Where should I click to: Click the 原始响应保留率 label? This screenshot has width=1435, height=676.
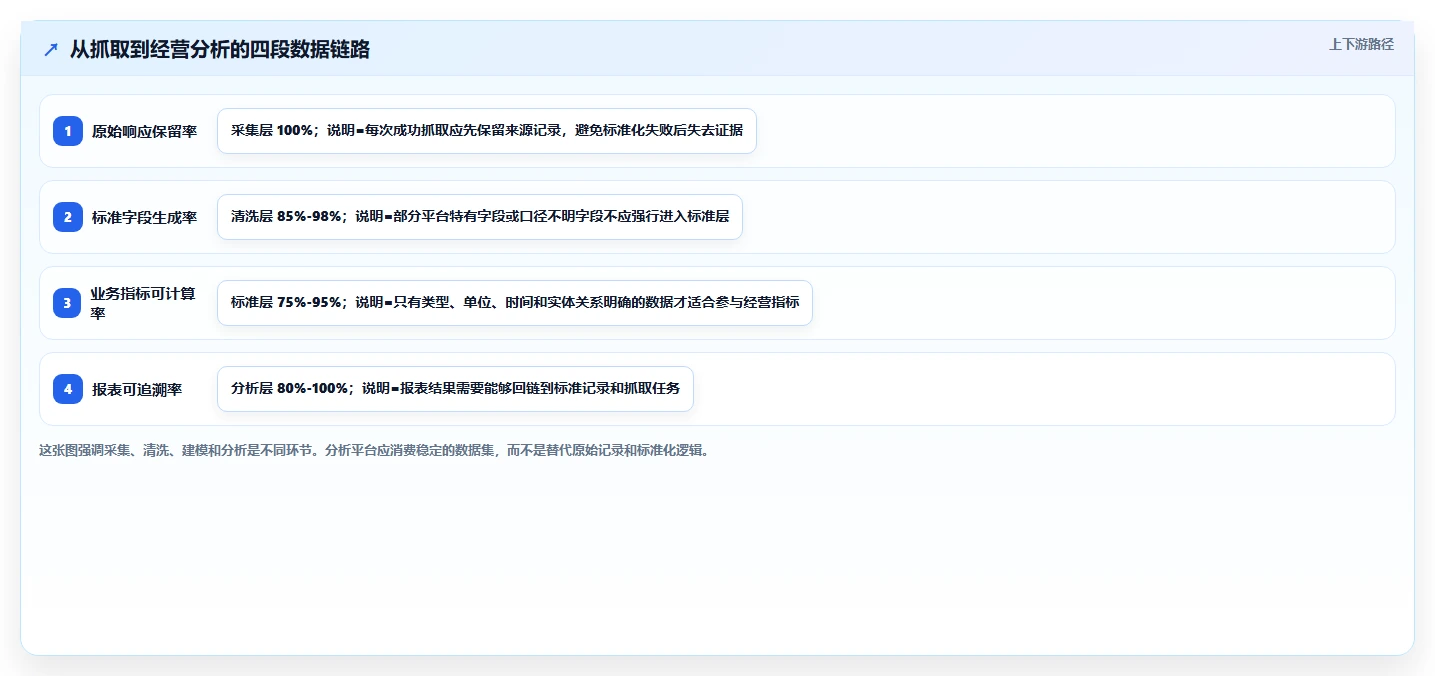pos(144,131)
